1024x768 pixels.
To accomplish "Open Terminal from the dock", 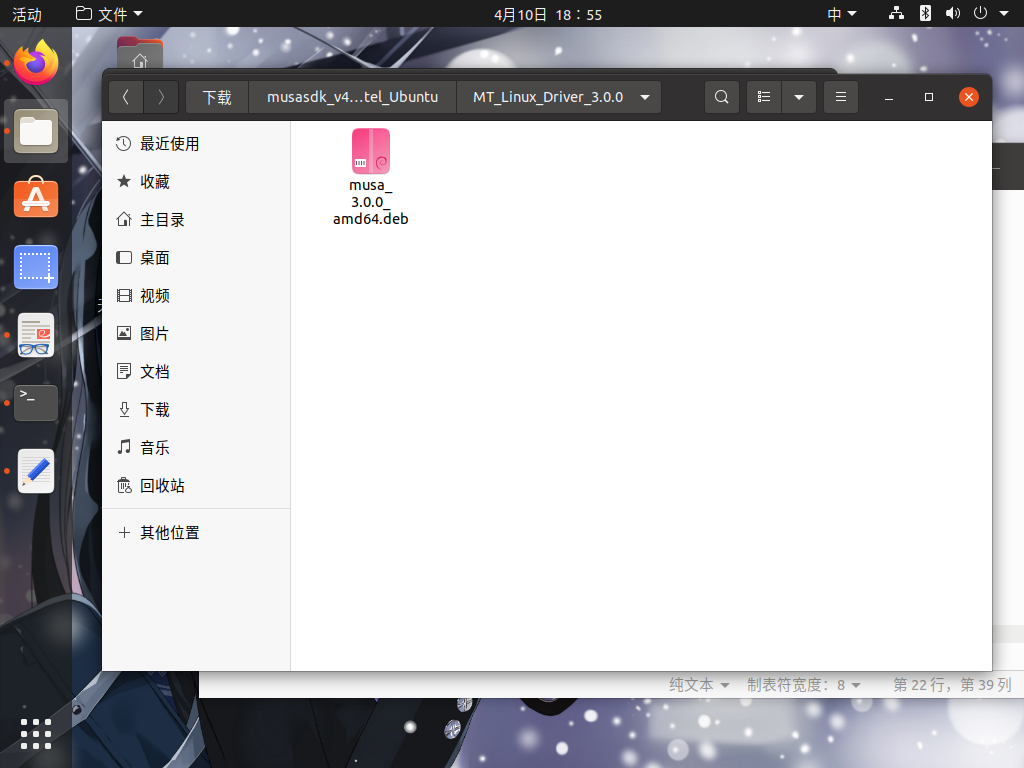I will (x=36, y=403).
